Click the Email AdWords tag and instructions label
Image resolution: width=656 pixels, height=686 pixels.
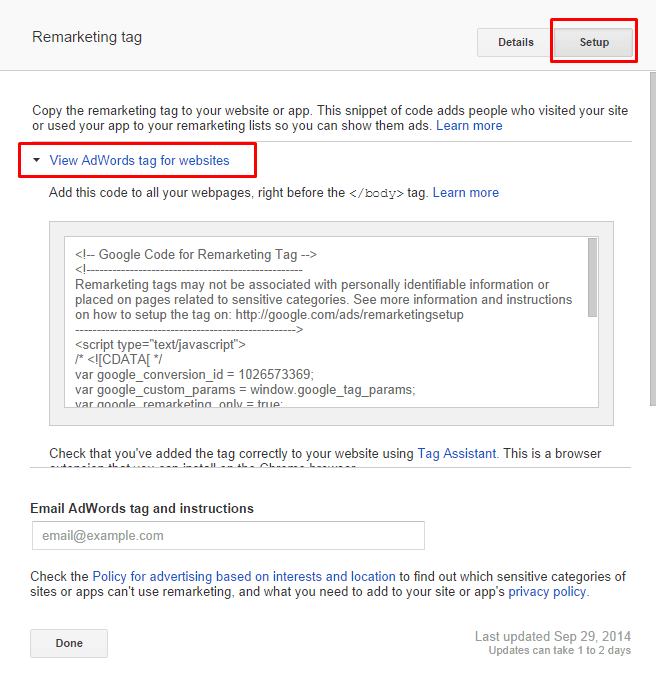click(x=142, y=508)
